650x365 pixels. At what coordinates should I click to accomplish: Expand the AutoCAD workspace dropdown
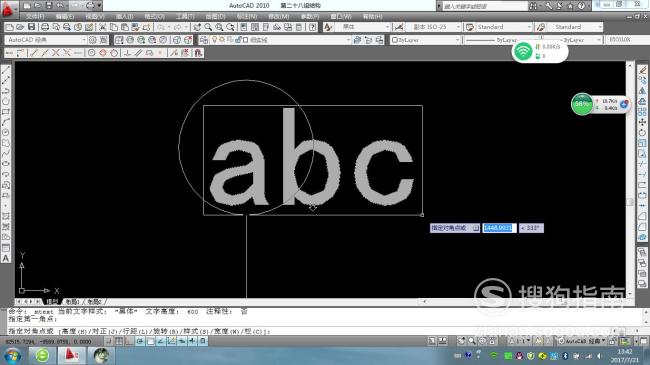pos(46,40)
